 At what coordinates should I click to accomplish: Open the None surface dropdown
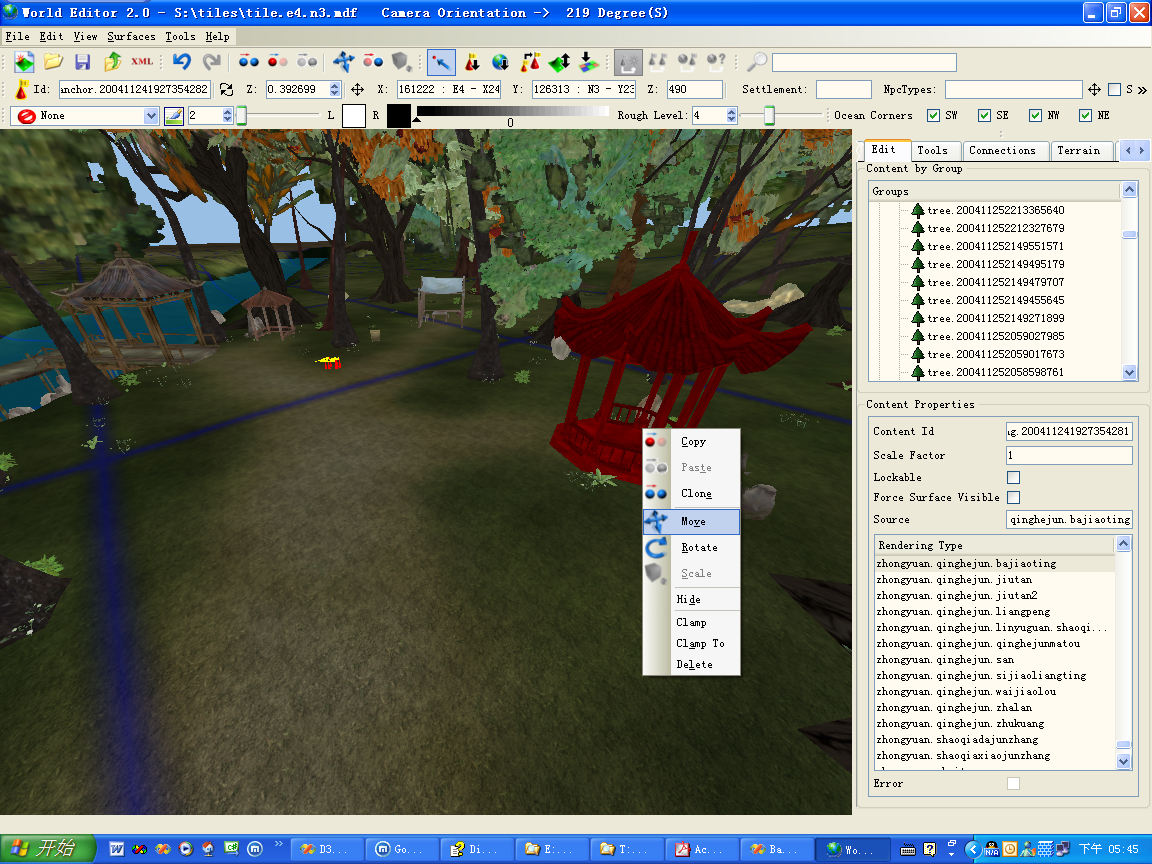coord(151,116)
